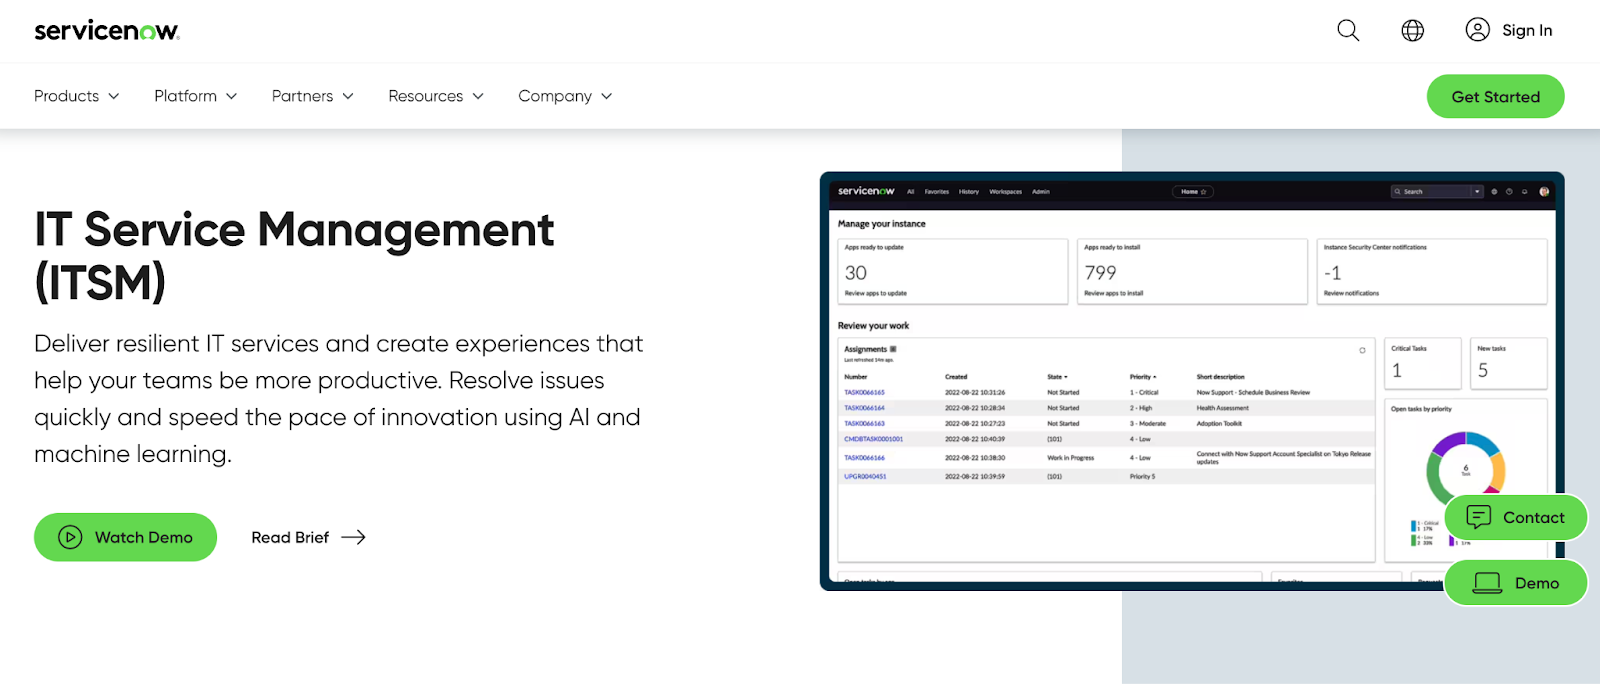Open the Partners menu
The image size is (1600, 684).
(313, 96)
